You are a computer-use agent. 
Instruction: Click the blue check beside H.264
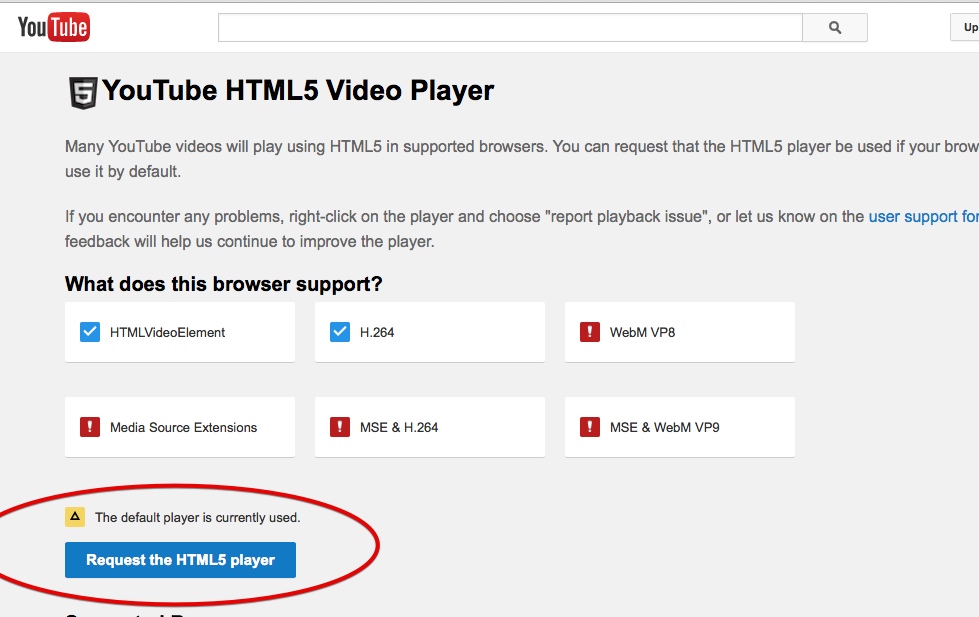click(340, 332)
